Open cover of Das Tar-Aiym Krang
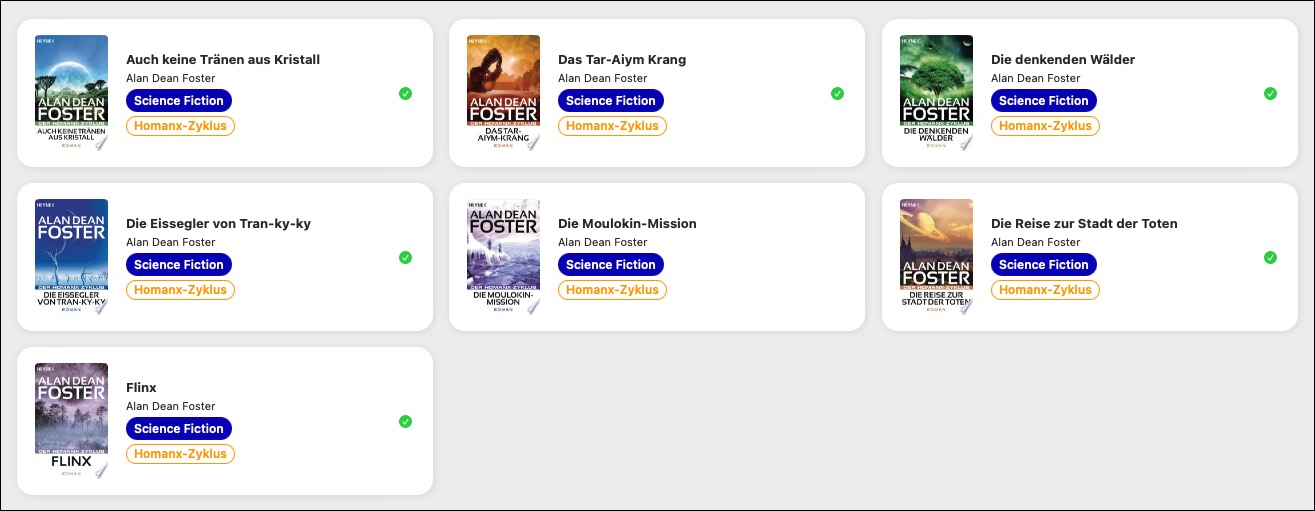 tap(503, 93)
